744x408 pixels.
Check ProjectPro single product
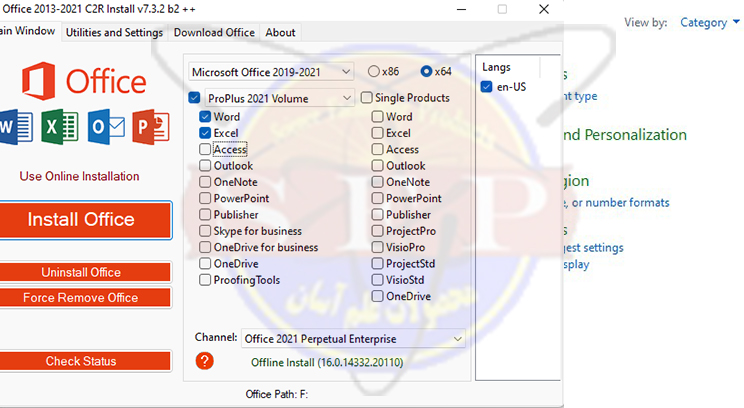[x=377, y=231]
